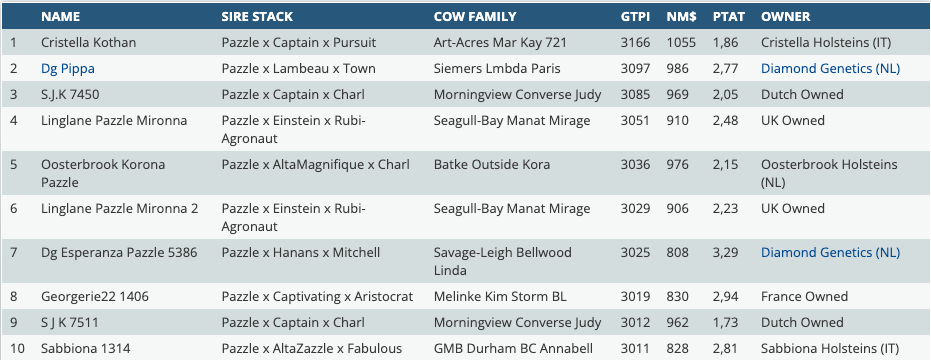Select the Cristella Kothan name cell
Screen dimensions: 931x360
88,43
